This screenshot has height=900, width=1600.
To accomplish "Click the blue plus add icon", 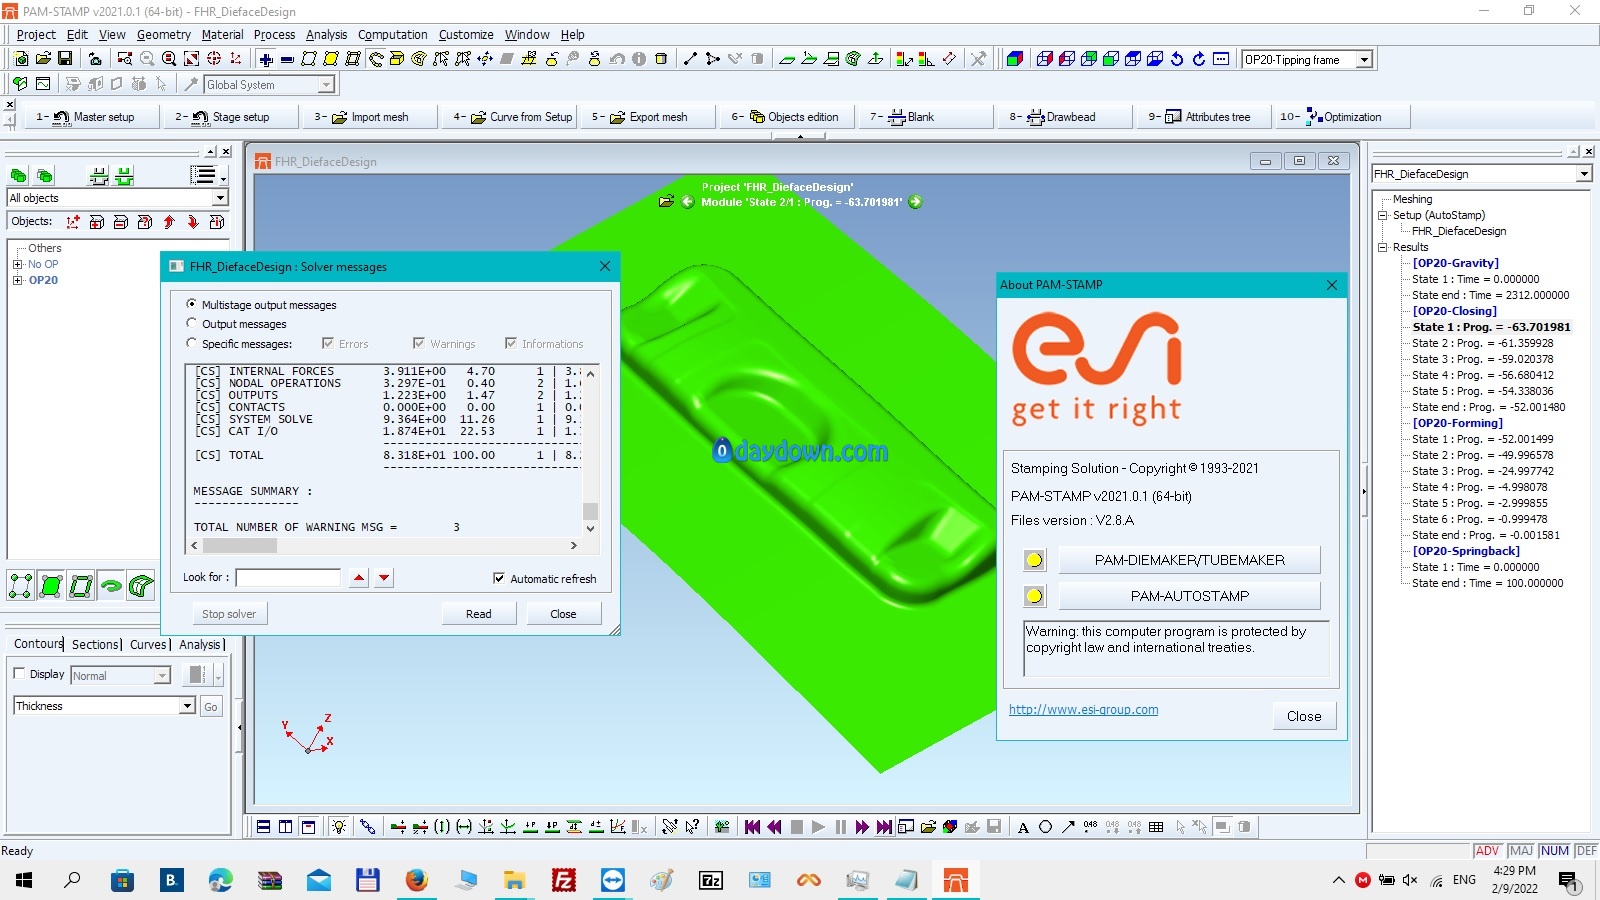I will point(266,59).
